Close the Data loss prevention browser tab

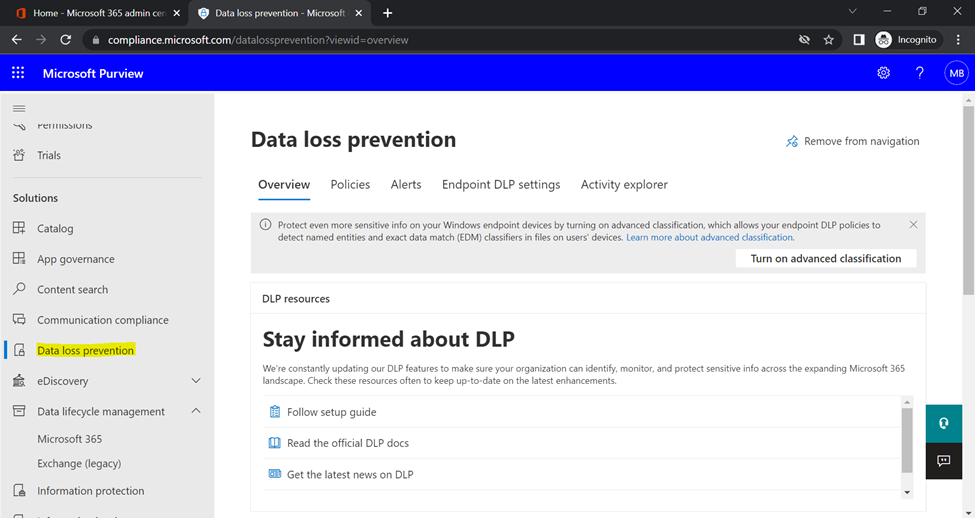(x=358, y=13)
